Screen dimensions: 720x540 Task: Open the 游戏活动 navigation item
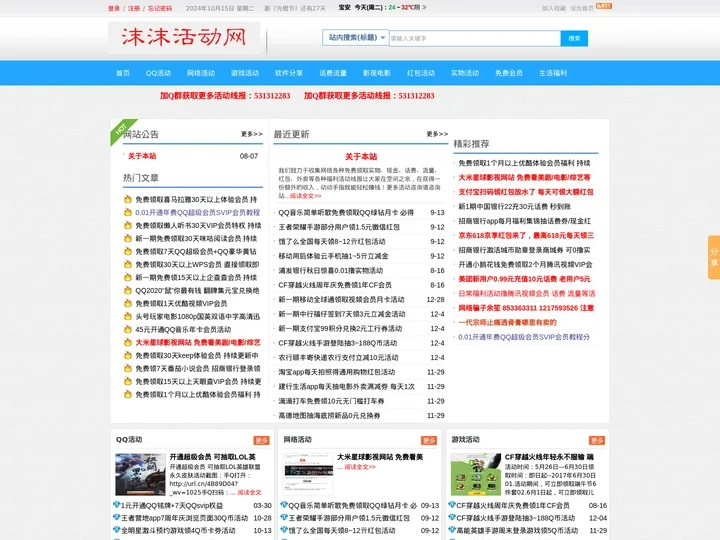(245, 73)
